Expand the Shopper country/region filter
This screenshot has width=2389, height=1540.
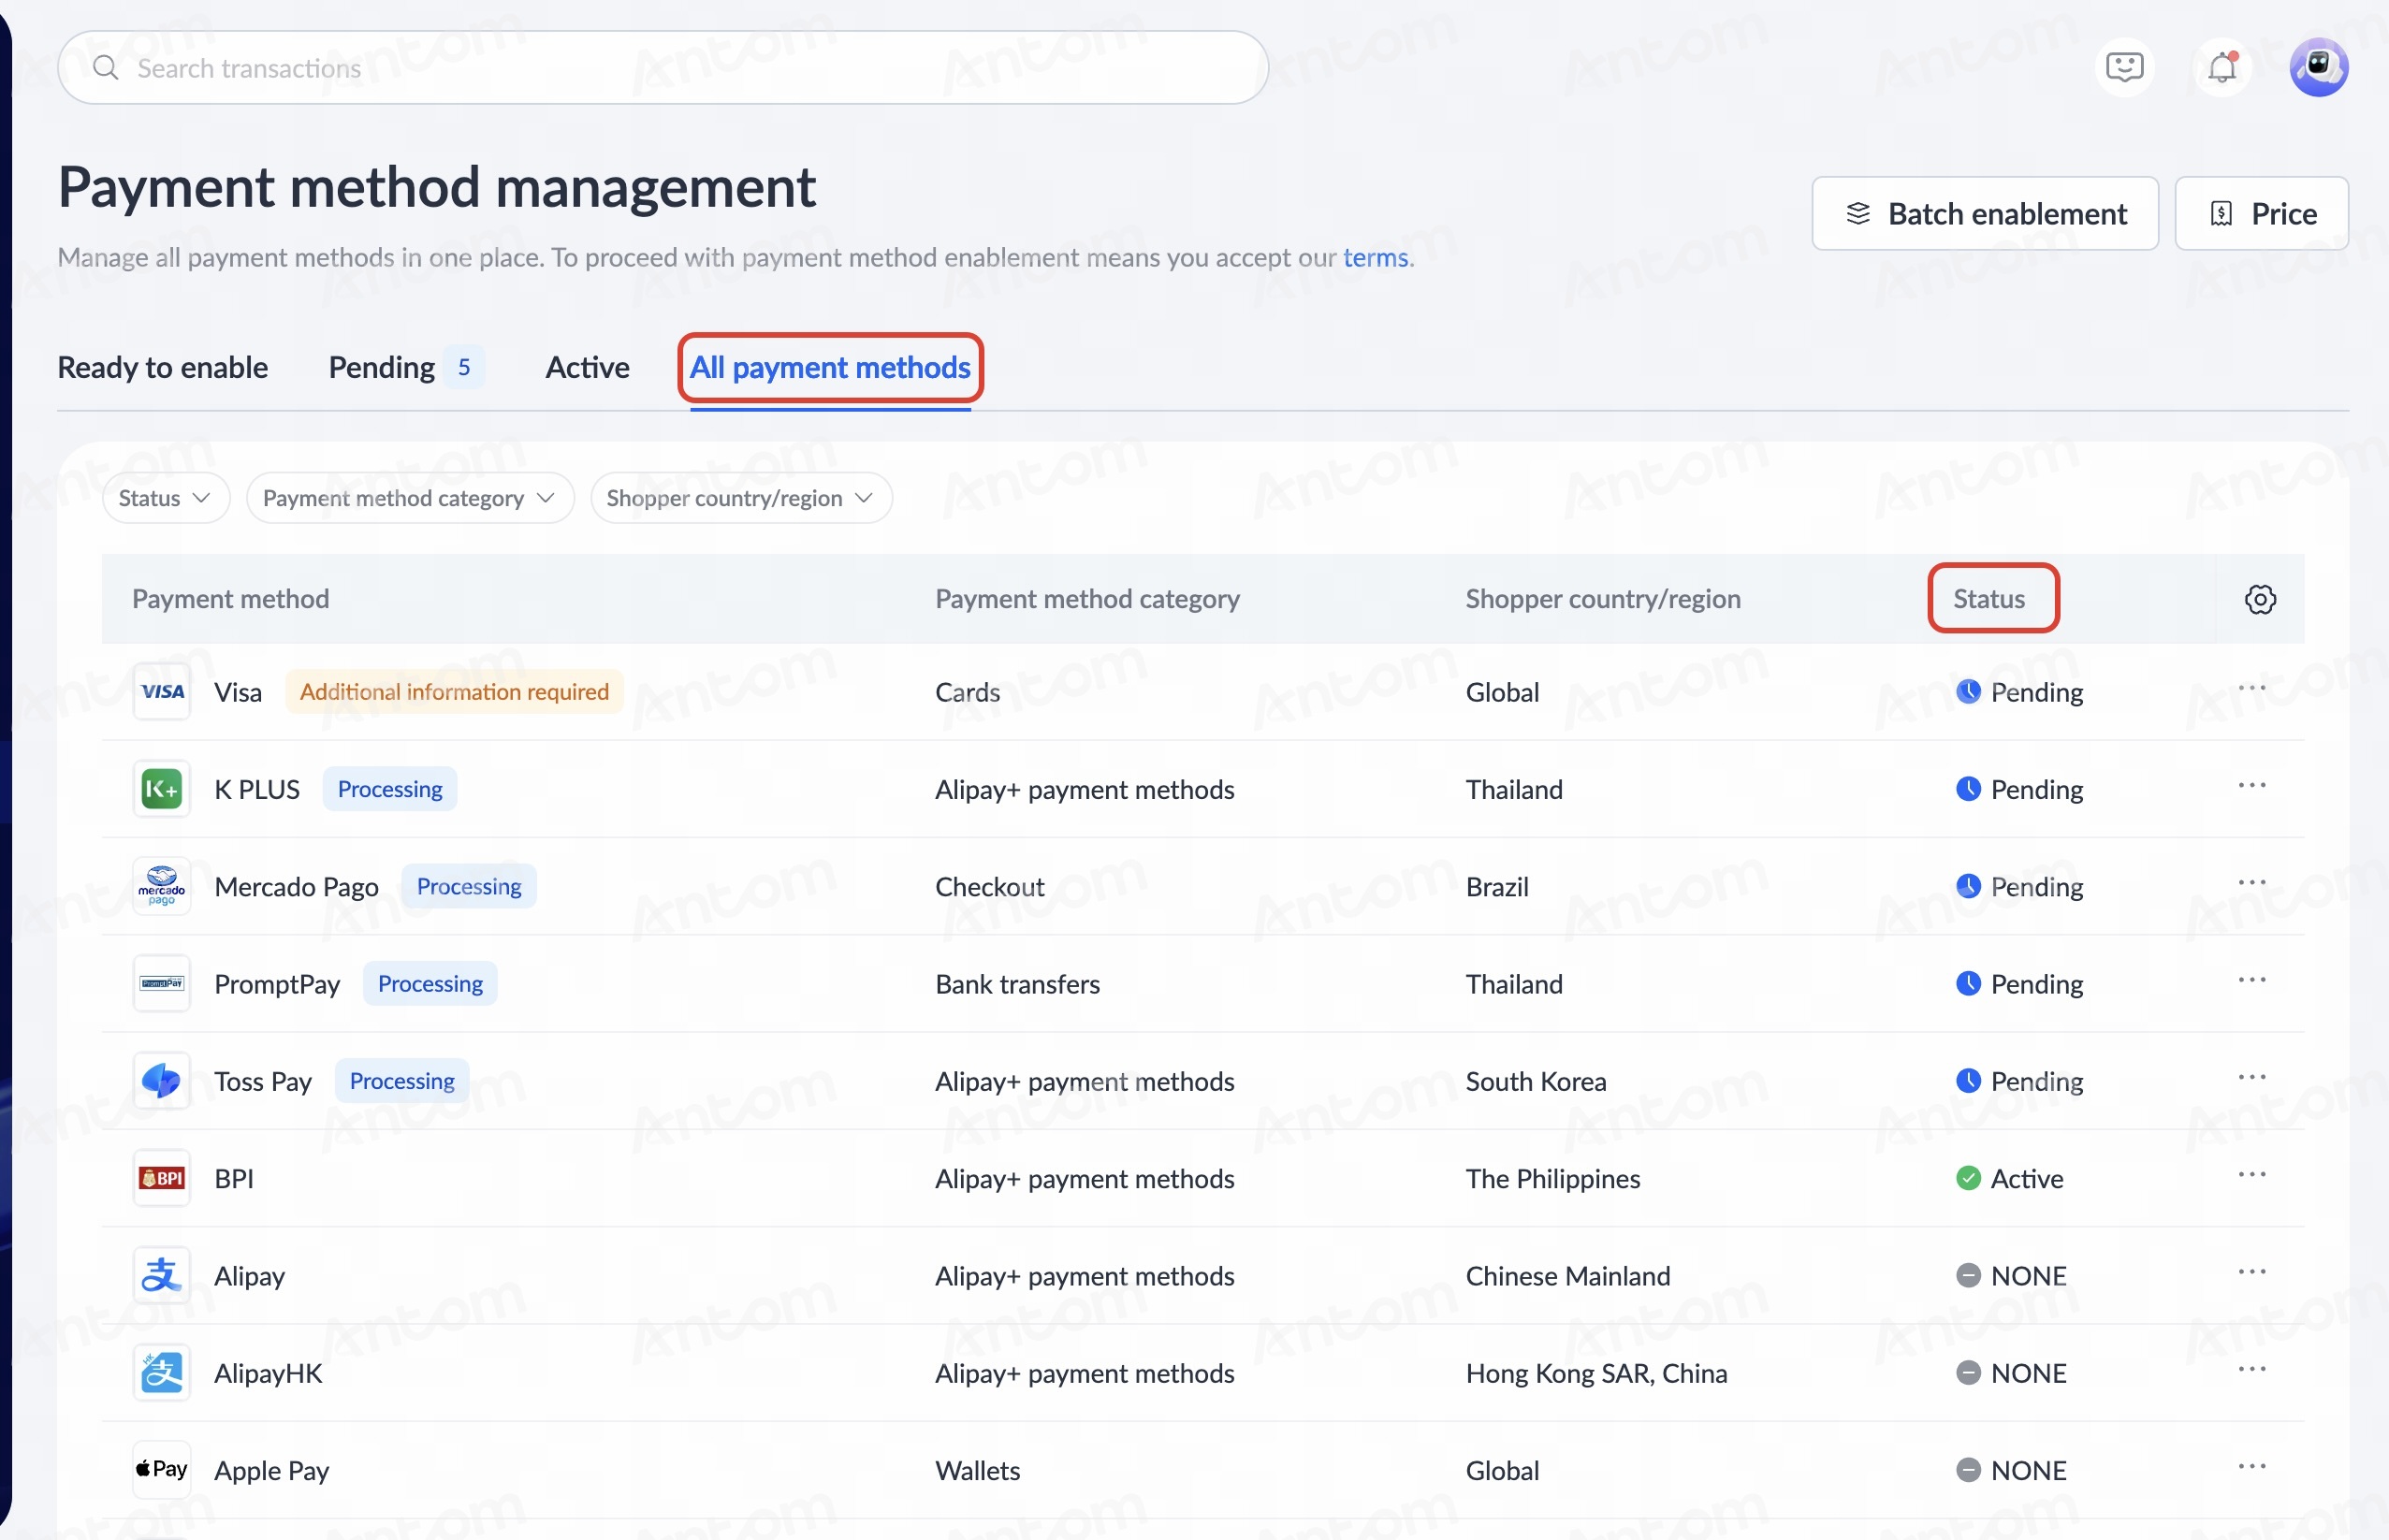tap(741, 498)
